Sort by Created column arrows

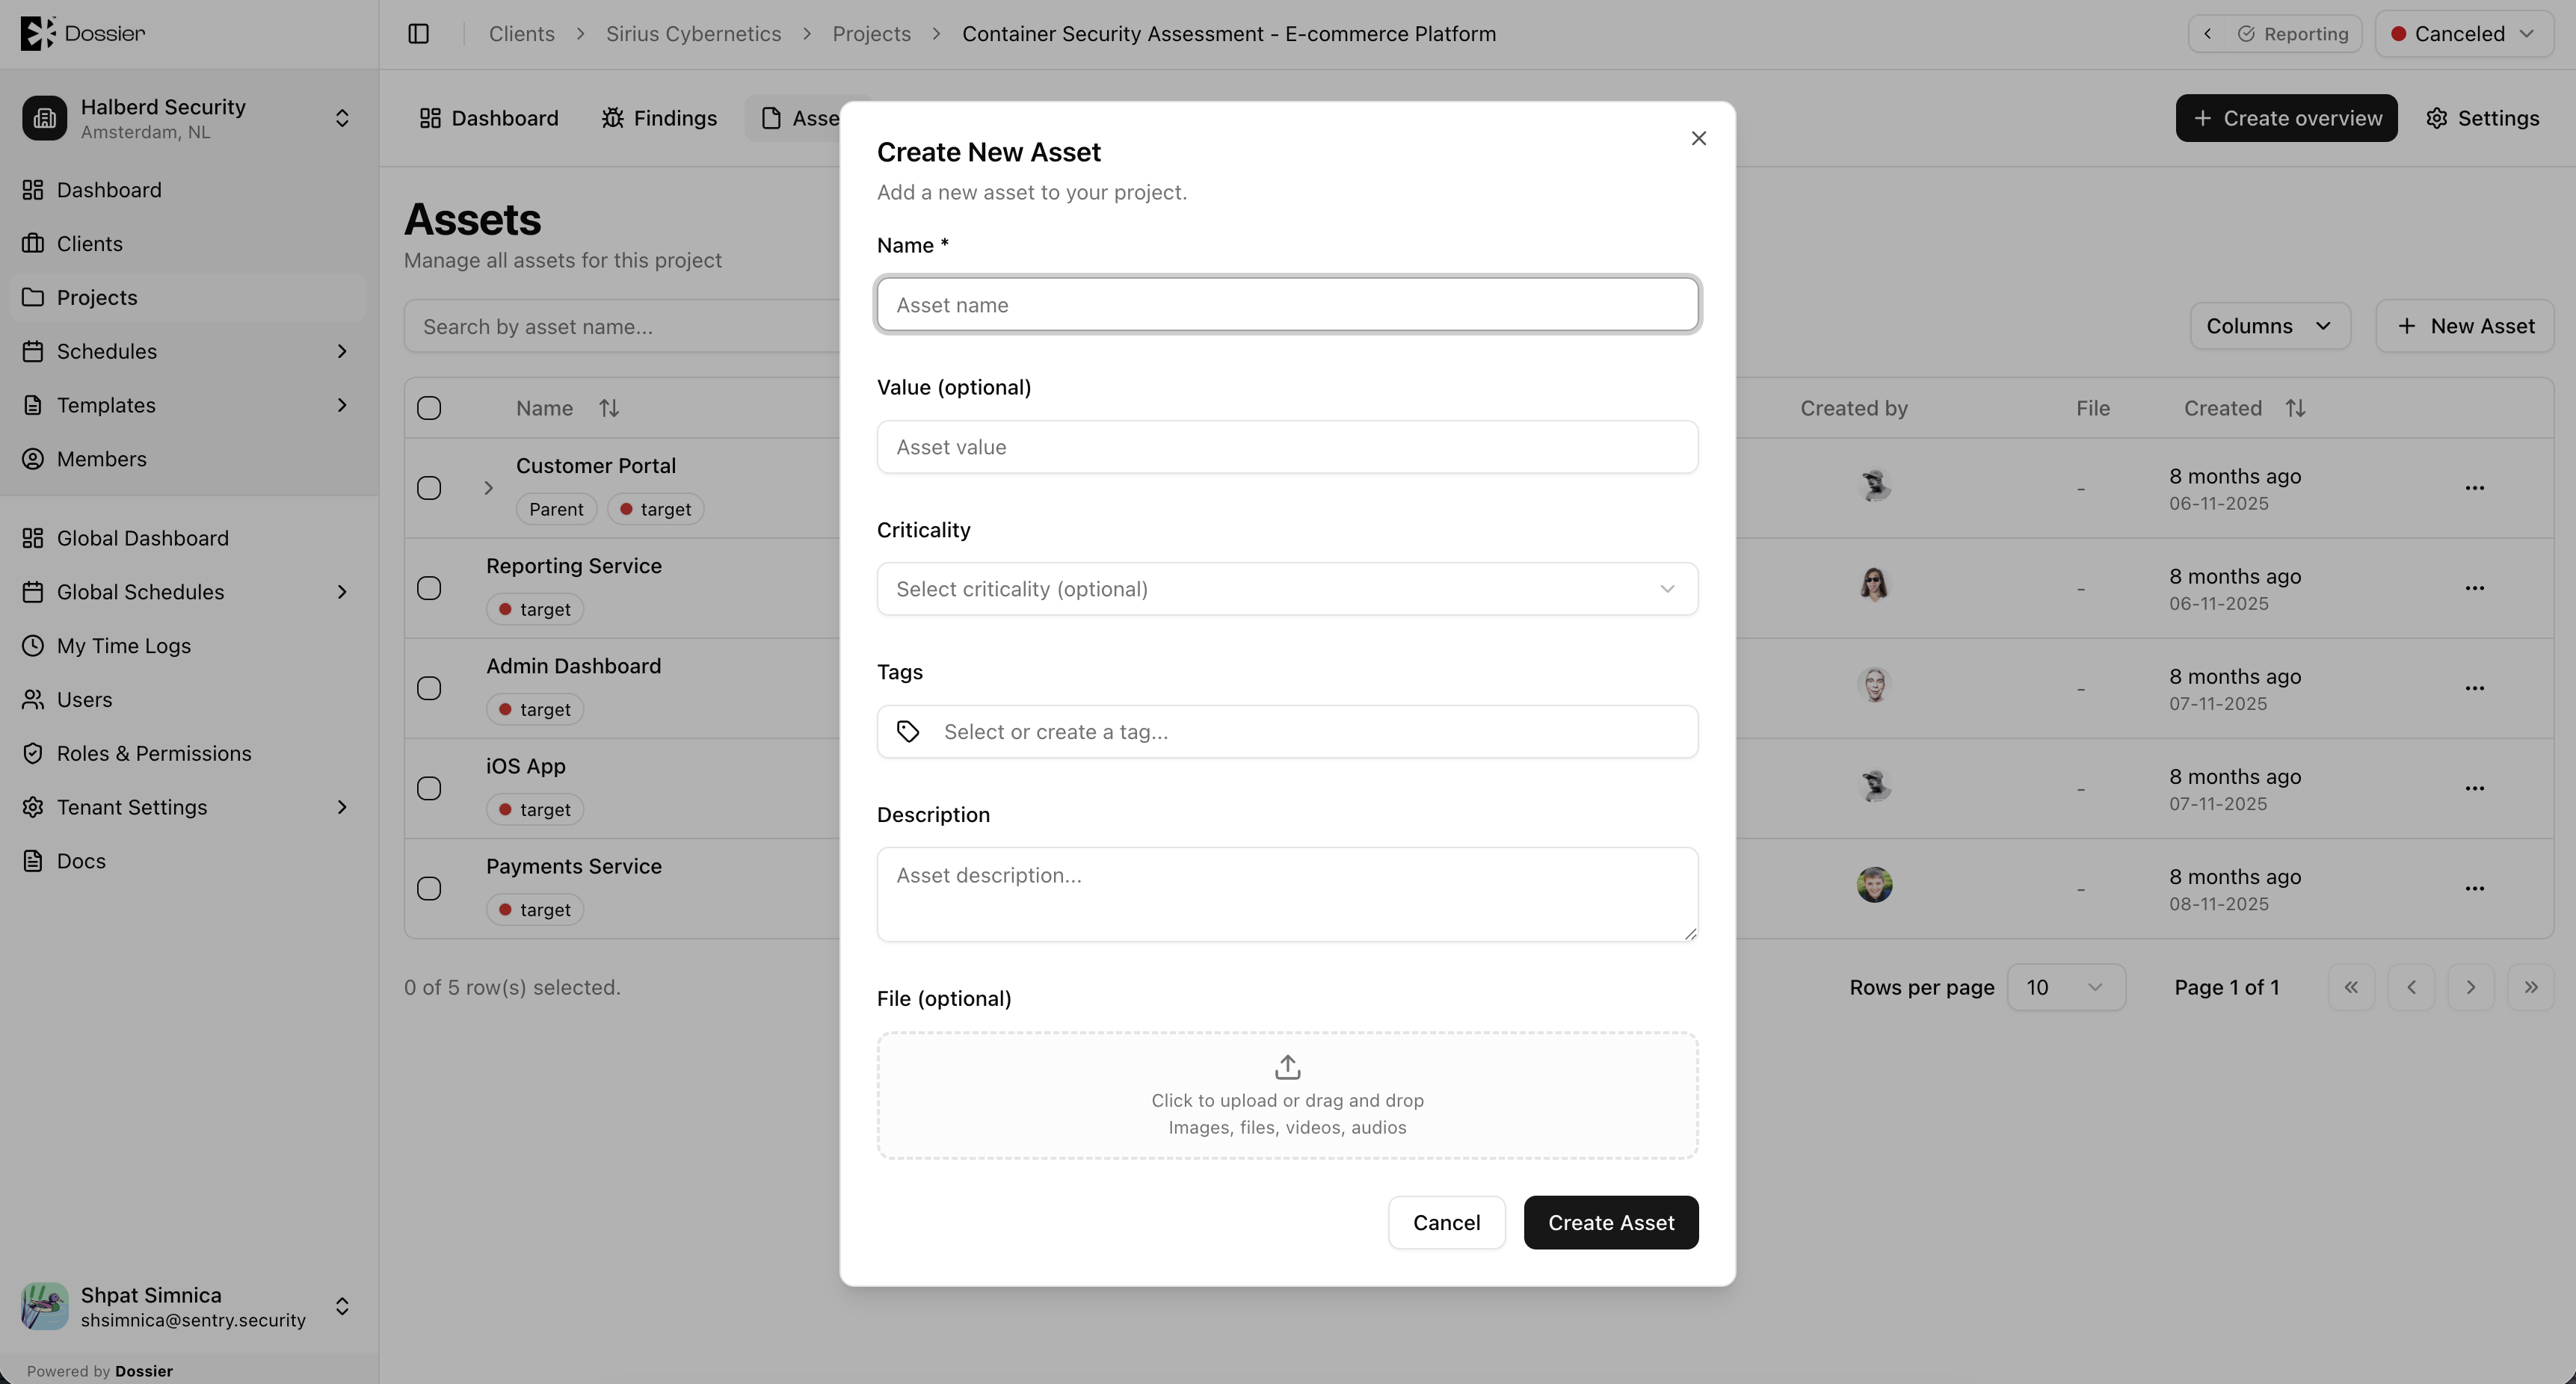pos(2295,408)
